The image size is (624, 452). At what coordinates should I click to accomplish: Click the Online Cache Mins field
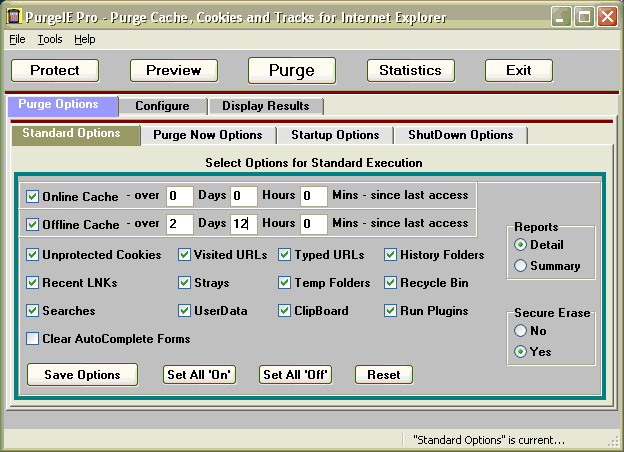point(314,196)
